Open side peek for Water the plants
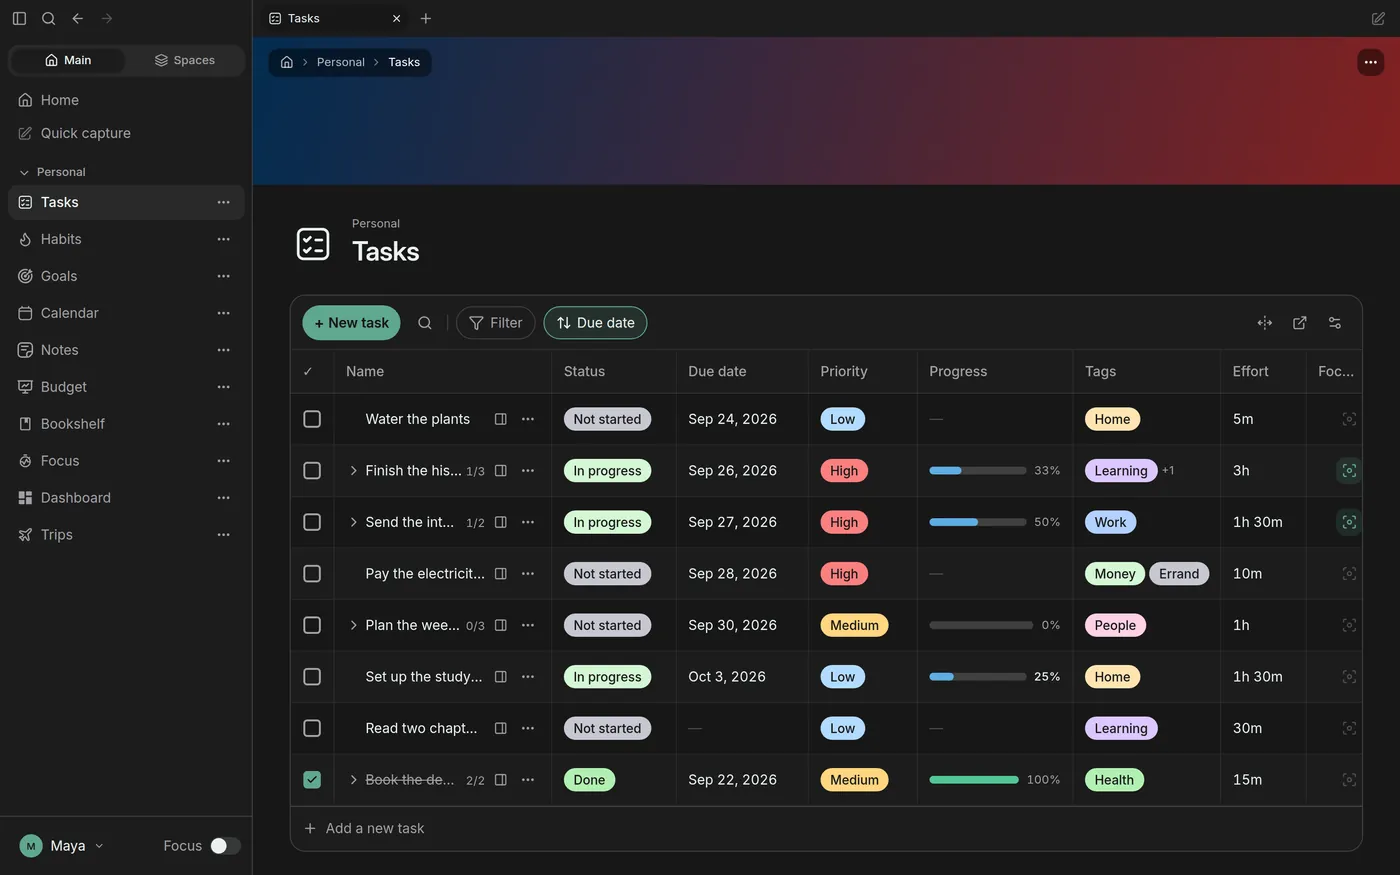This screenshot has width=1400, height=875. tap(501, 419)
